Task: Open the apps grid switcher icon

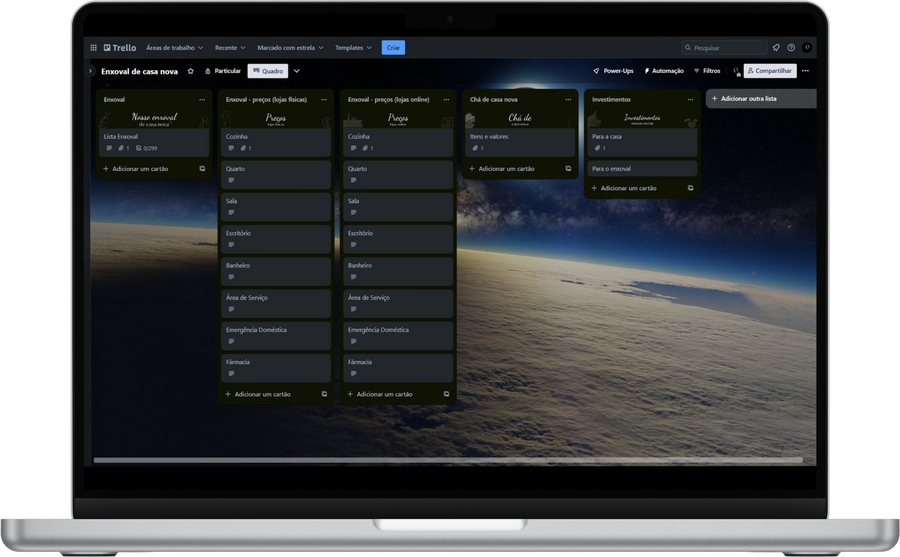Action: pos(94,47)
